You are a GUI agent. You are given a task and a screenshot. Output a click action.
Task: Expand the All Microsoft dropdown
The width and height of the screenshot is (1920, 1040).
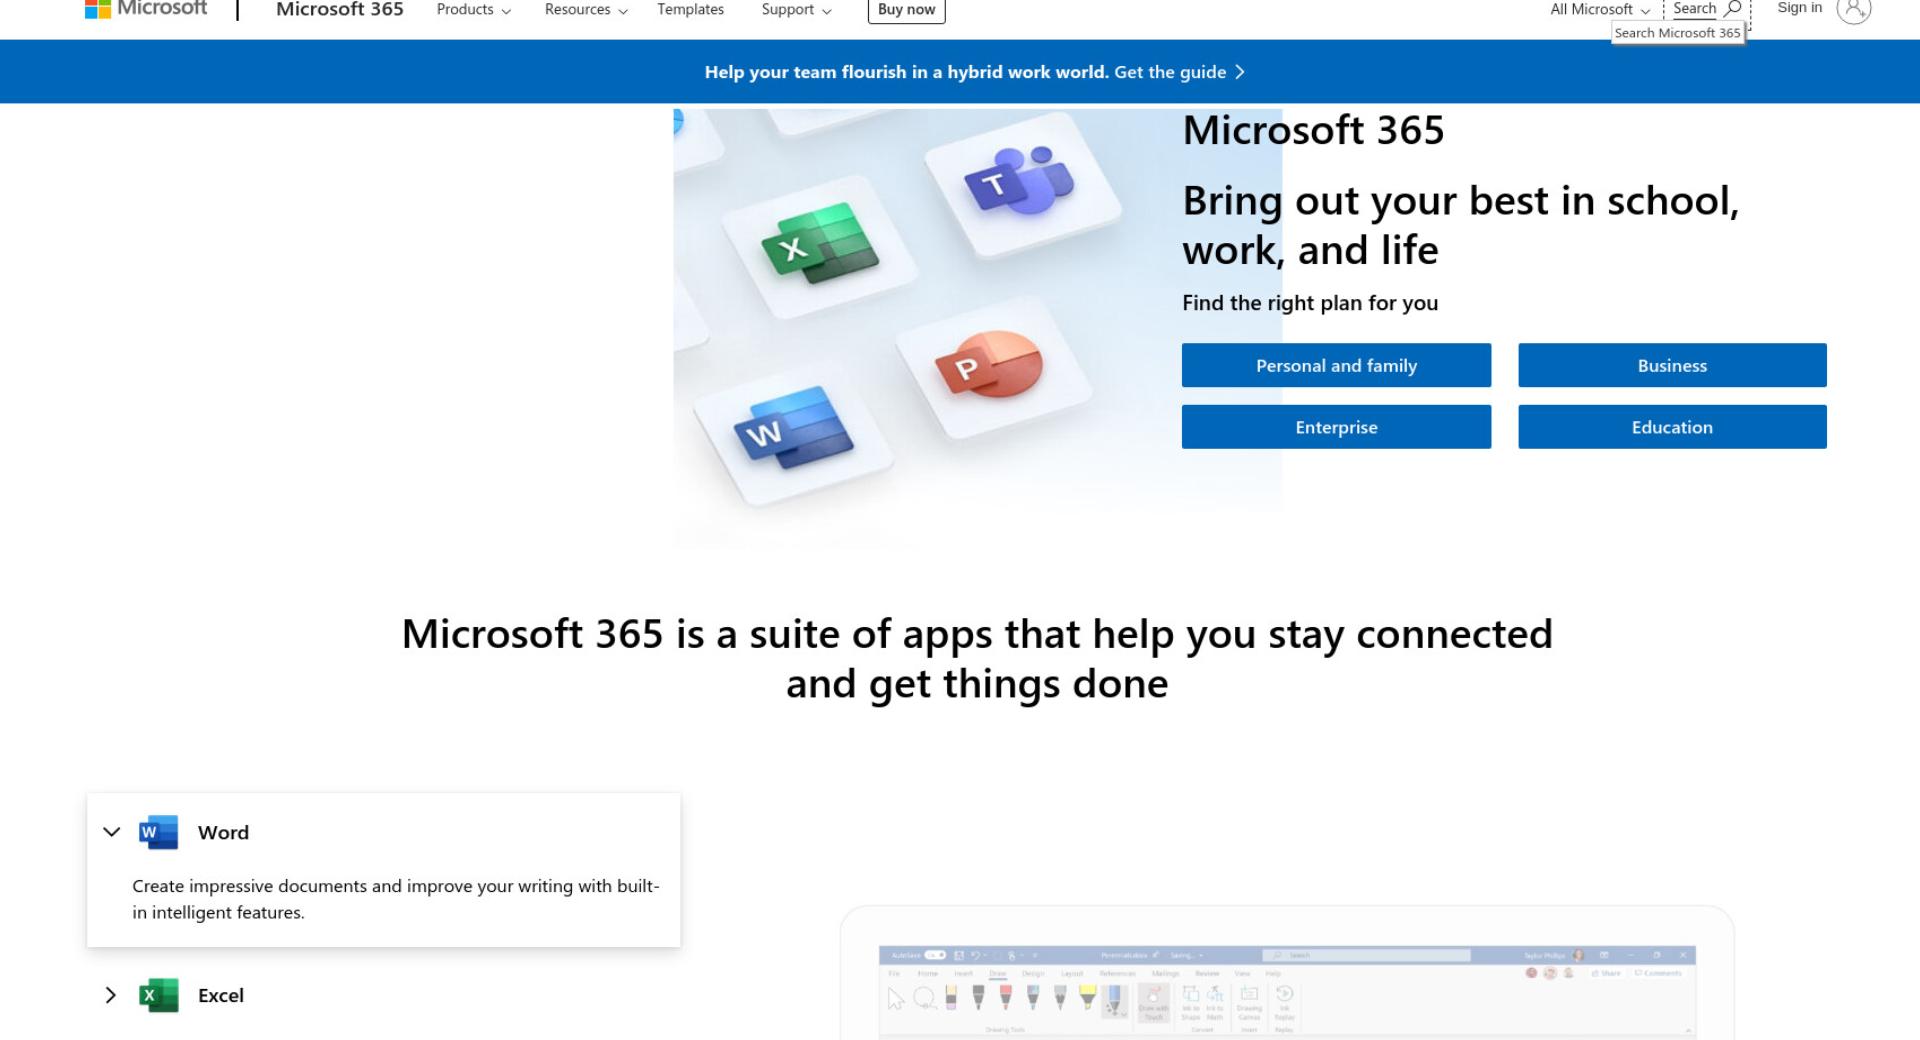click(x=1599, y=10)
